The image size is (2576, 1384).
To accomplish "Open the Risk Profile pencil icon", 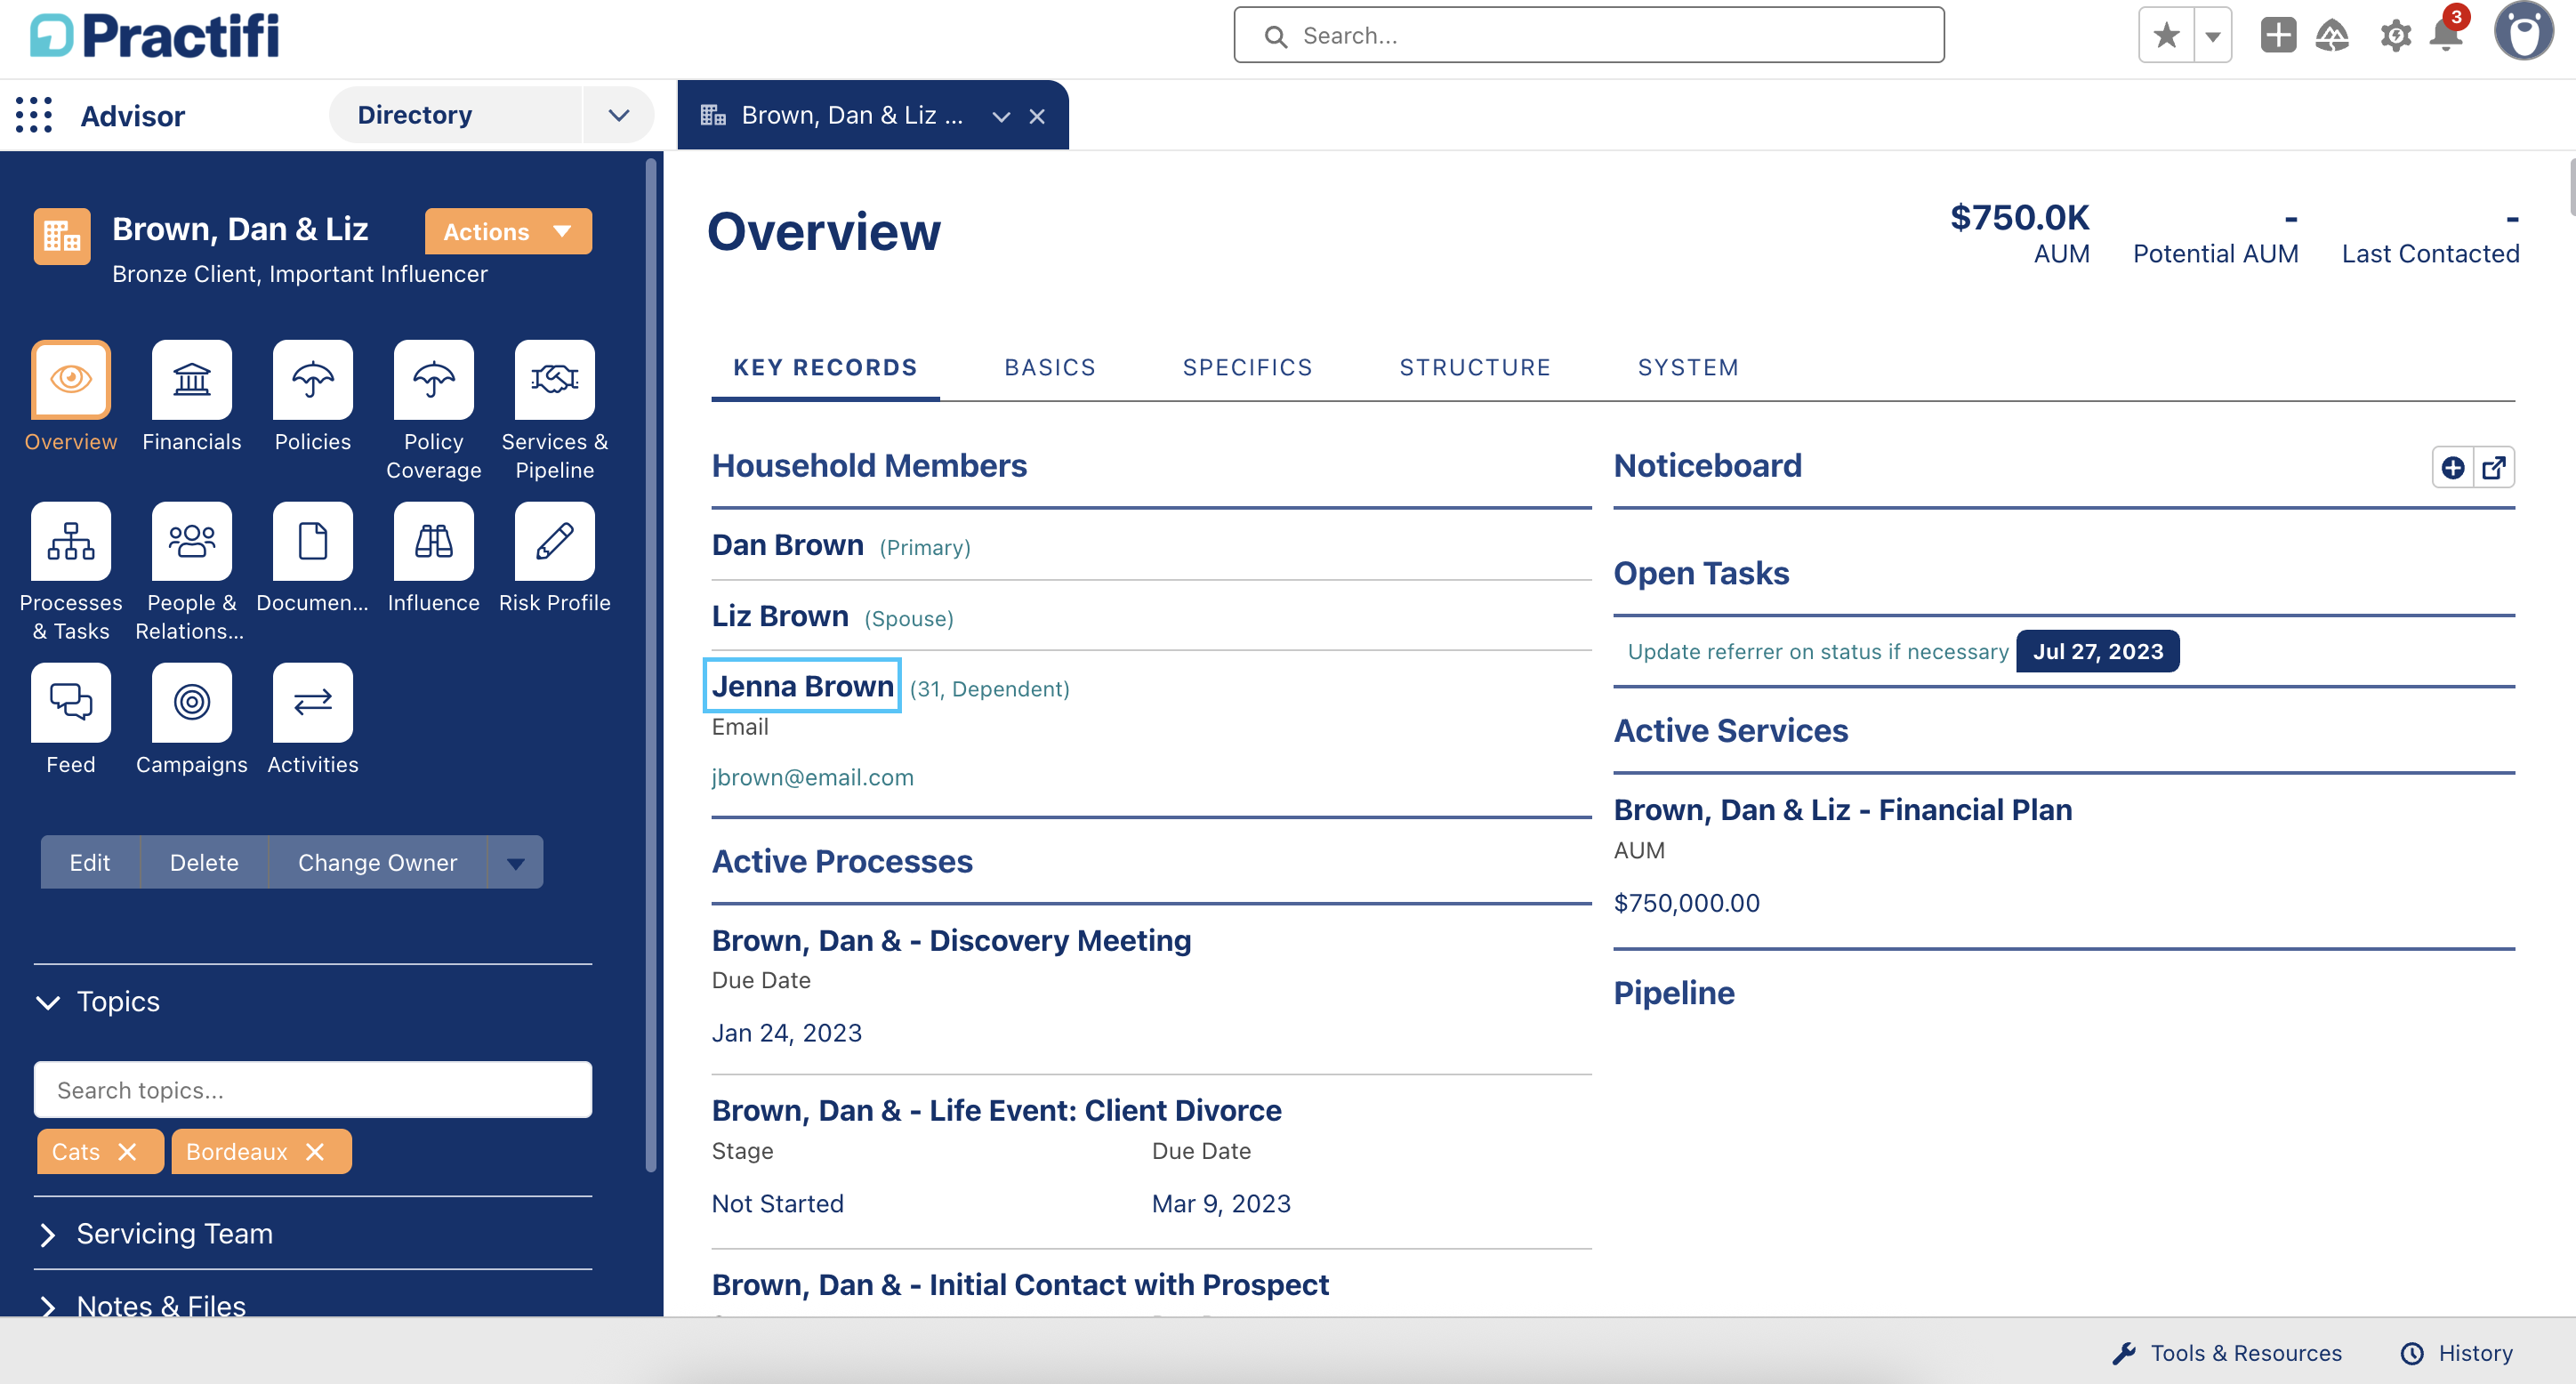I will [554, 541].
